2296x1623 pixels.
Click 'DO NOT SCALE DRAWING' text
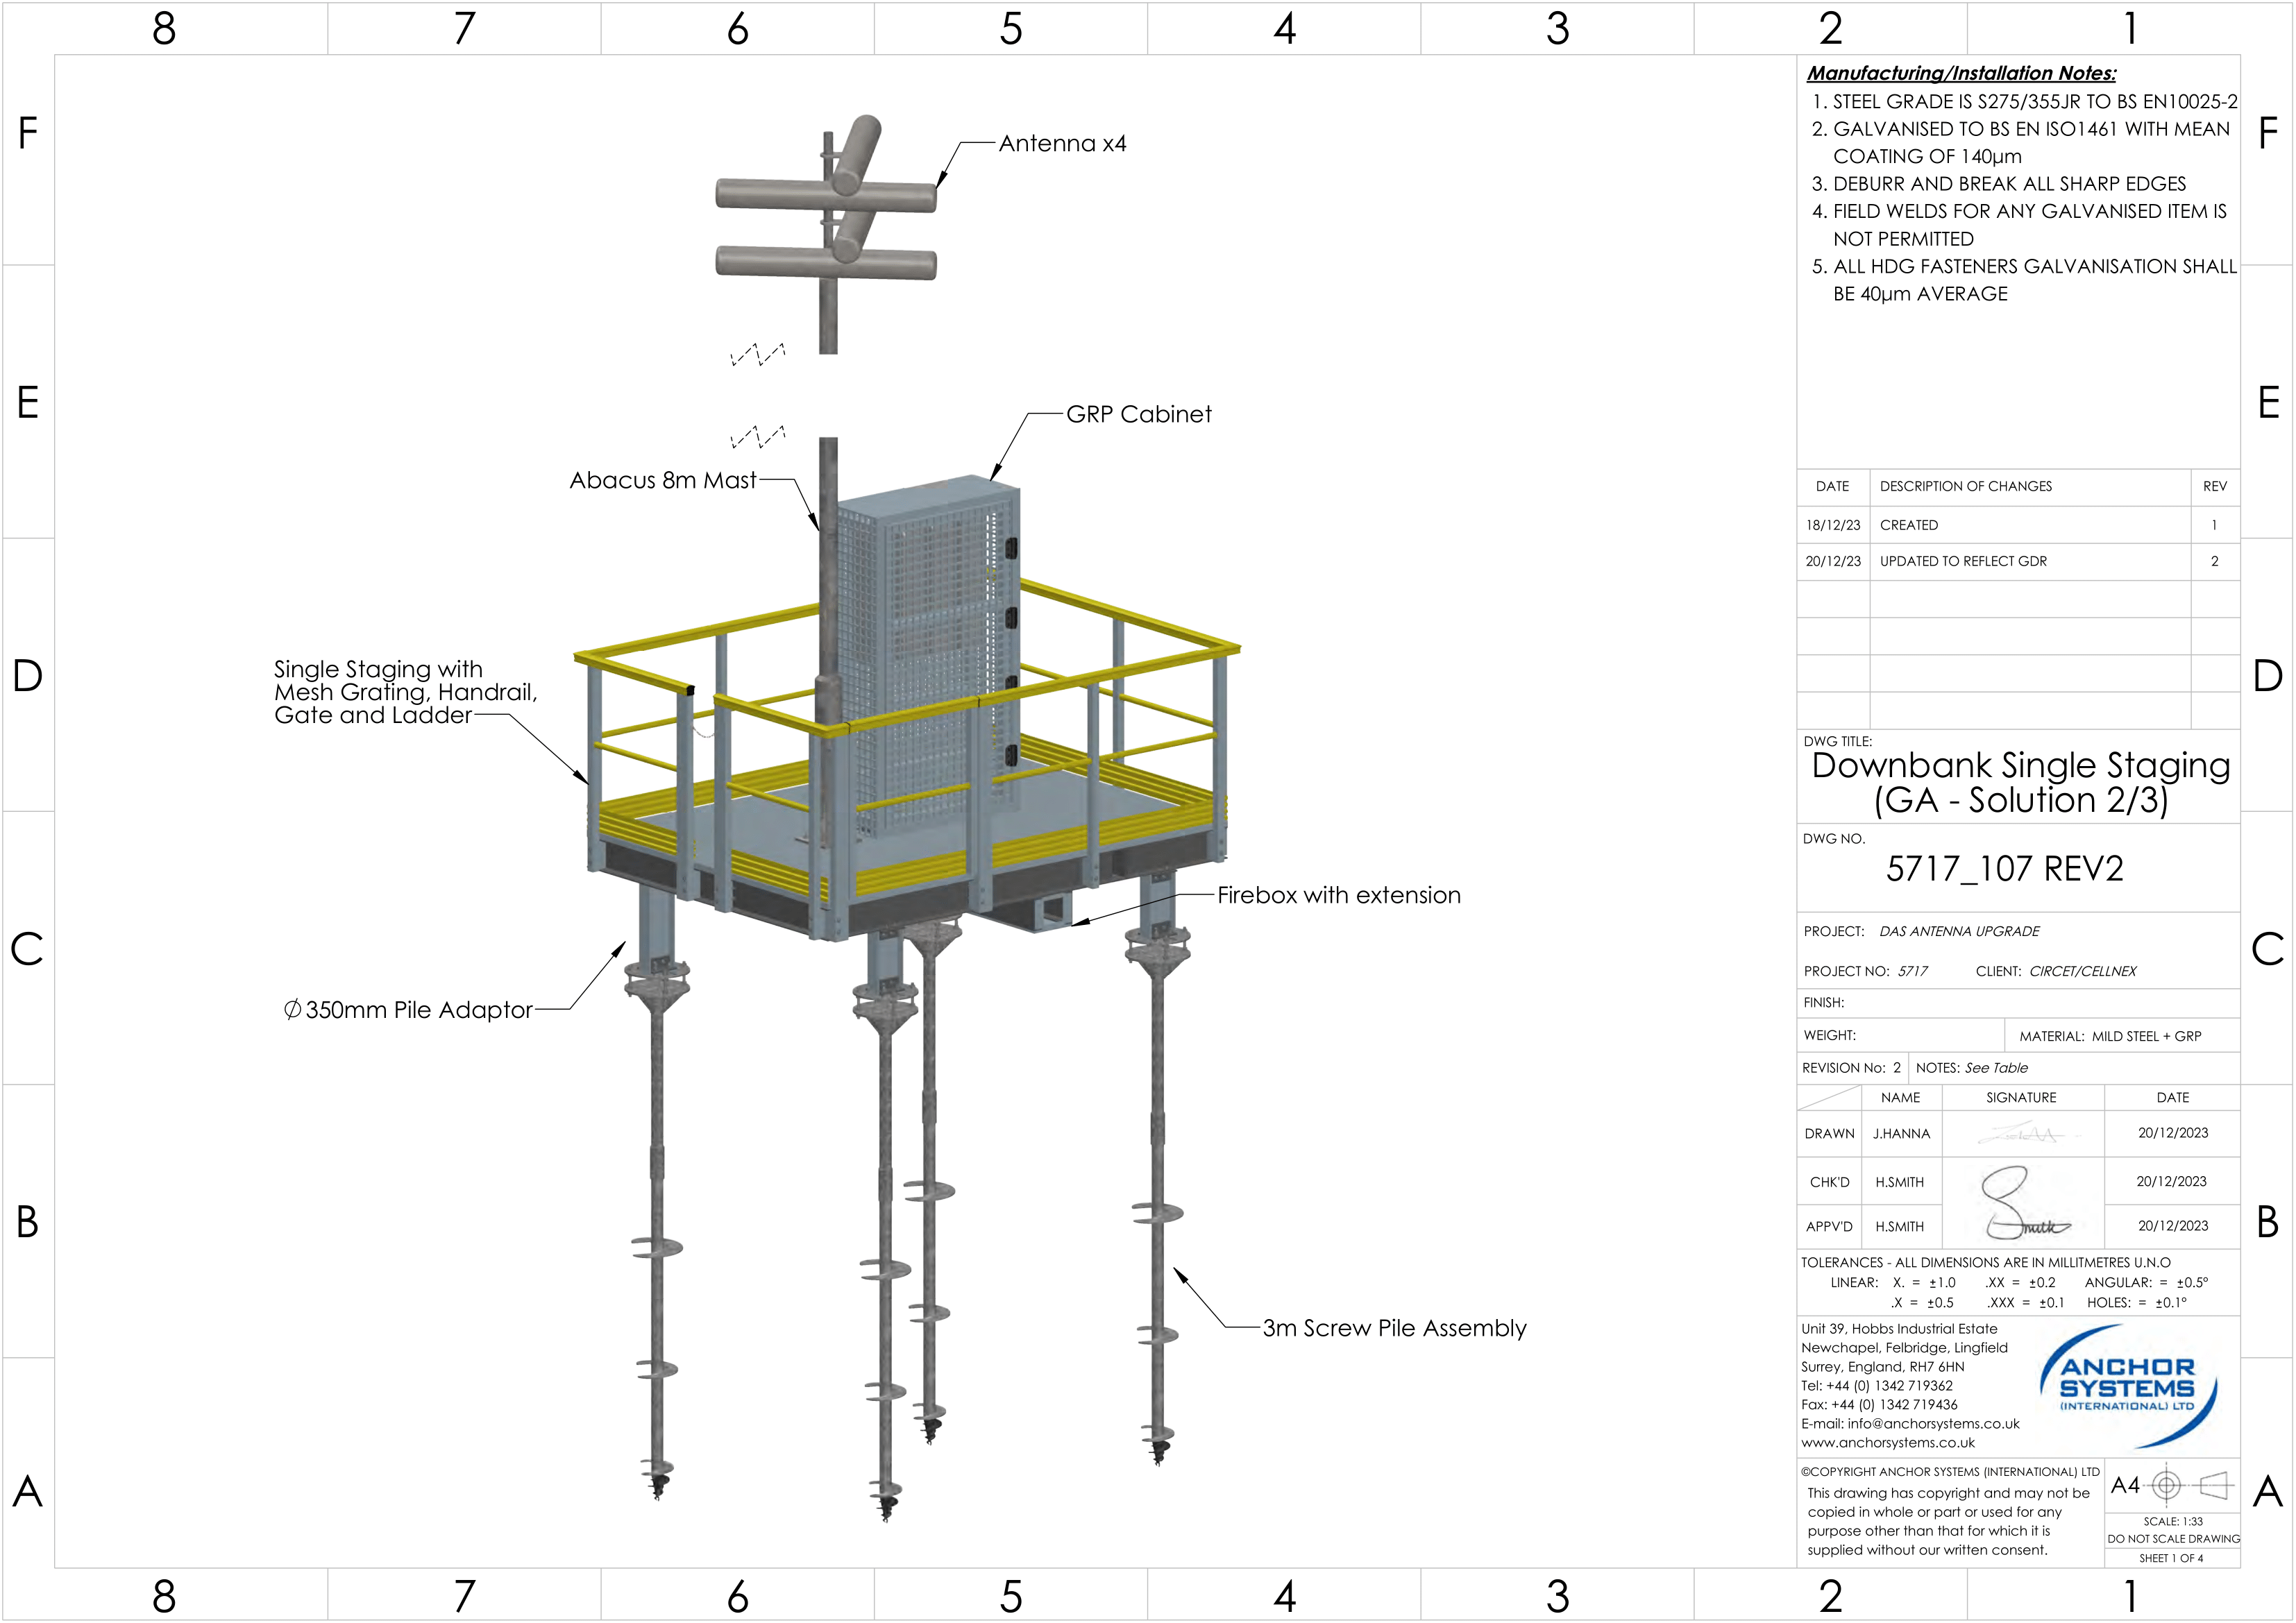tap(2173, 1539)
